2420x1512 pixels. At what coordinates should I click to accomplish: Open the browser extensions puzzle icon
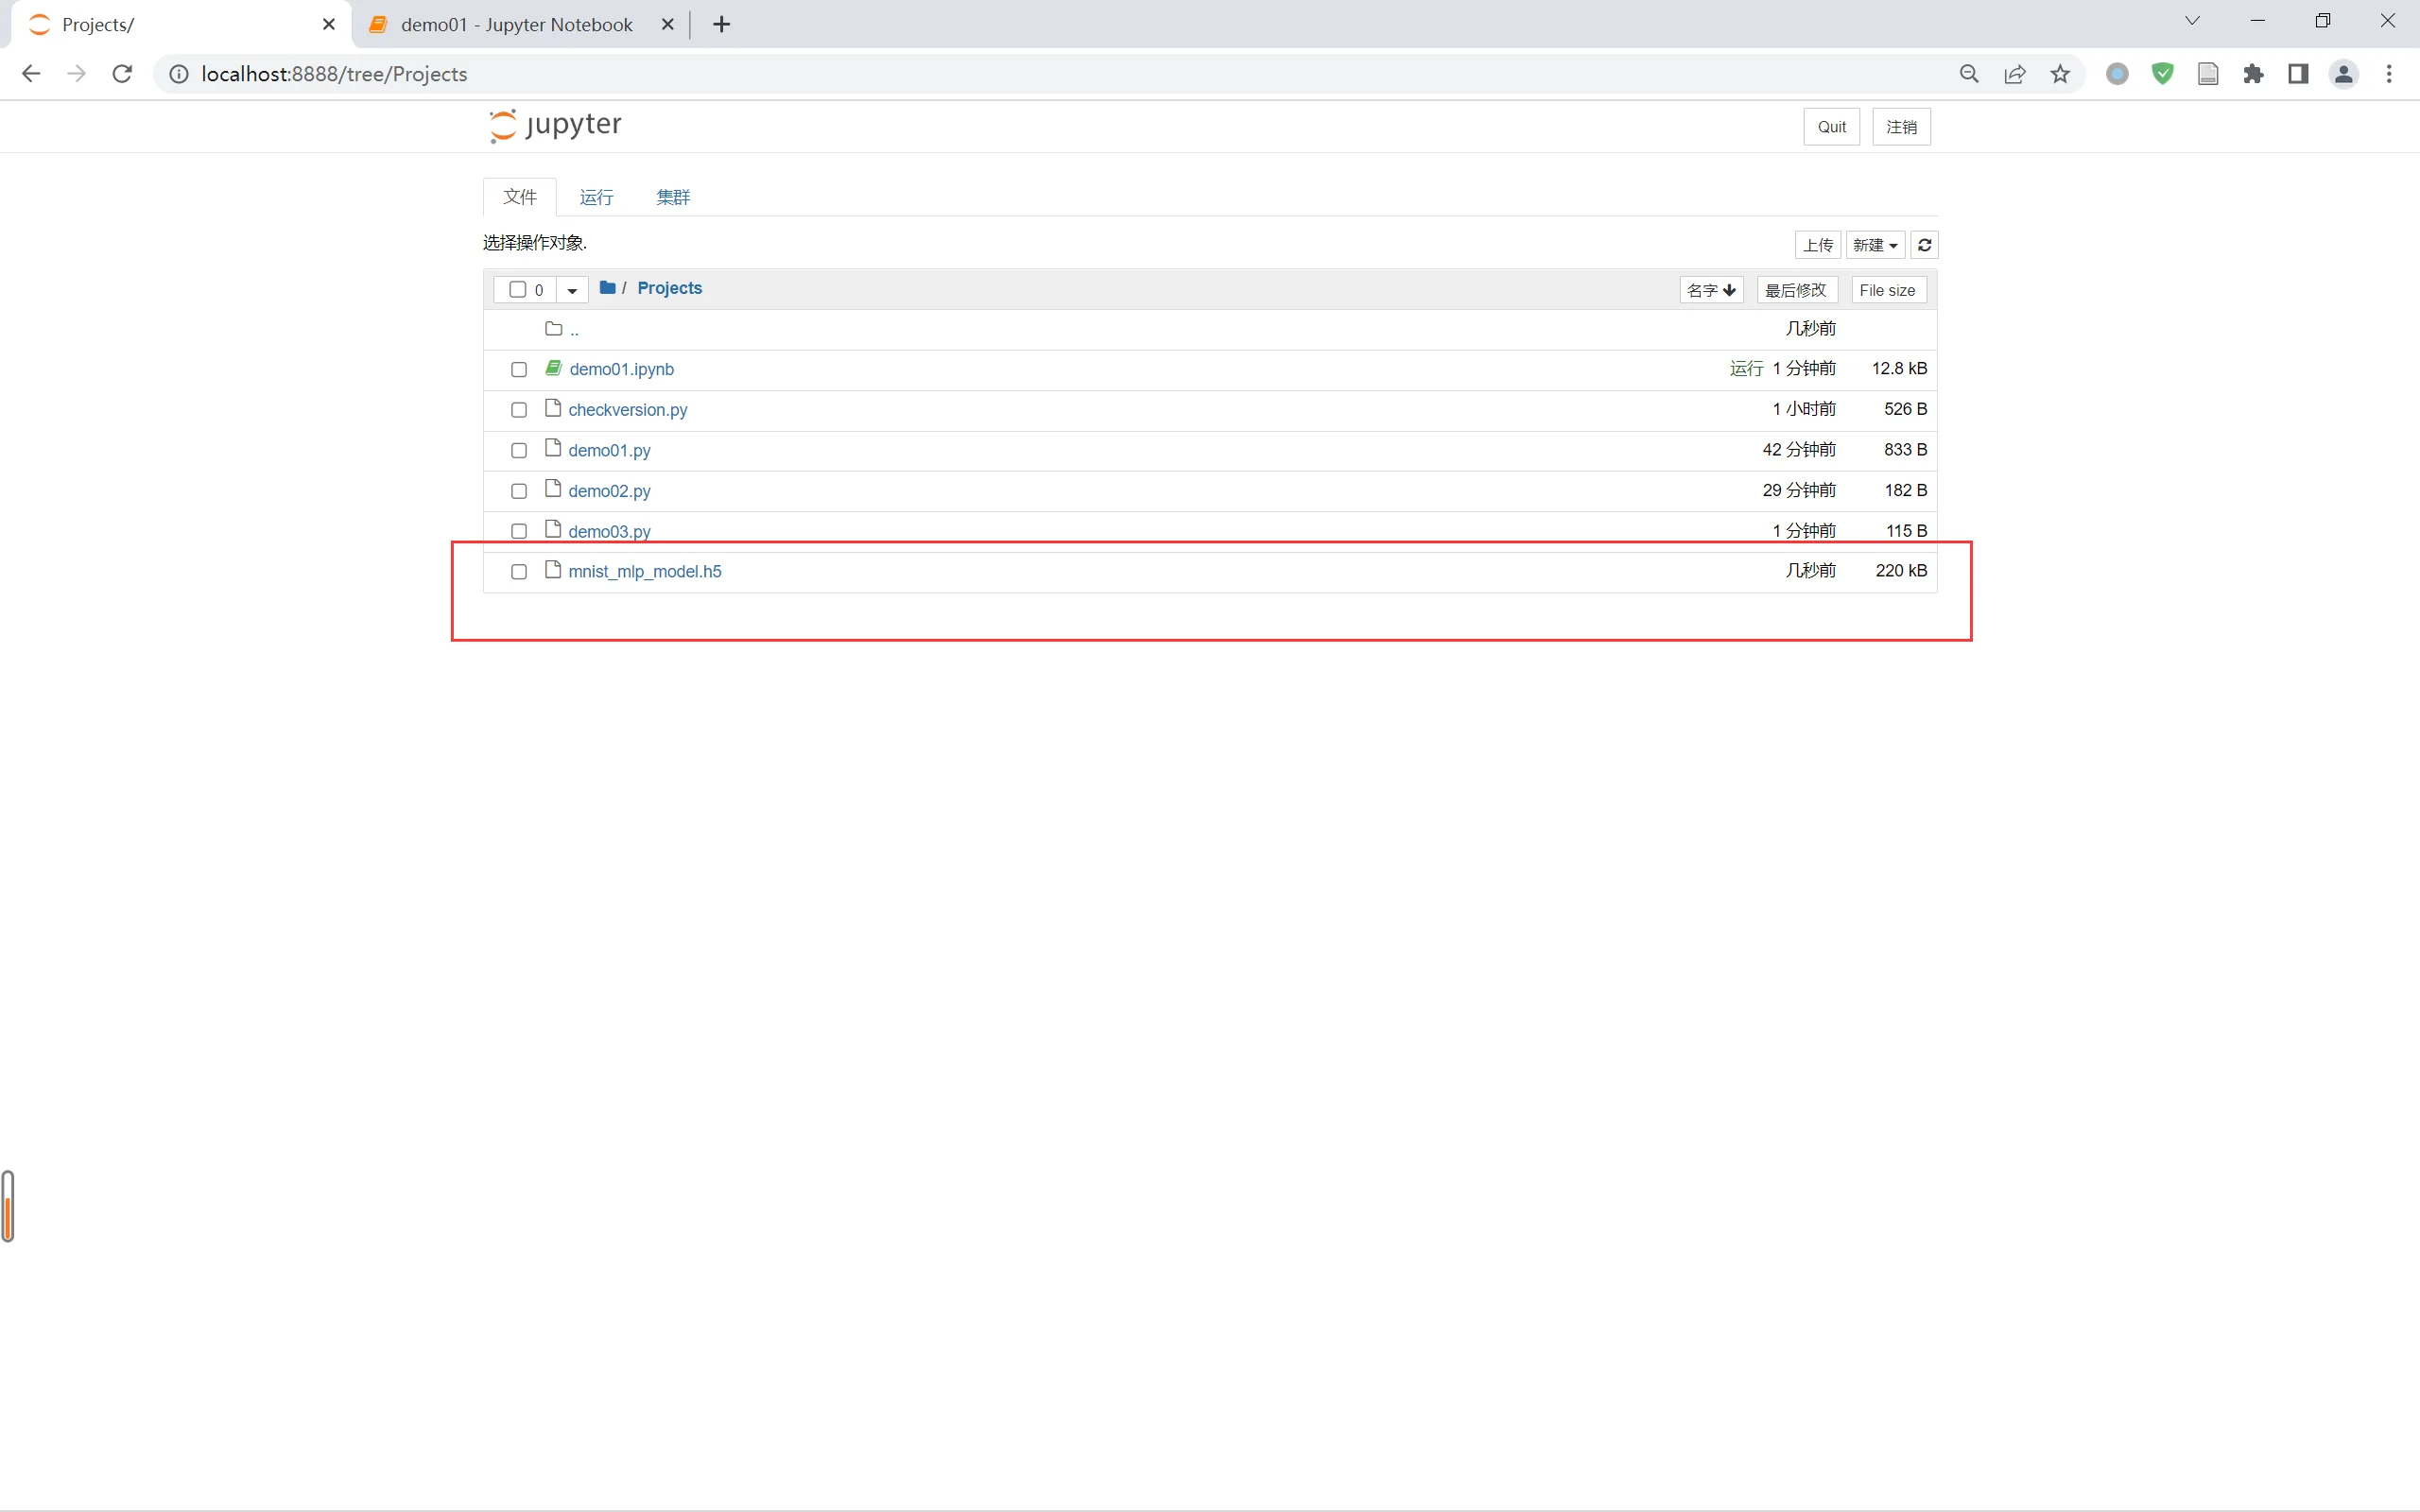pyautogui.click(x=2253, y=74)
